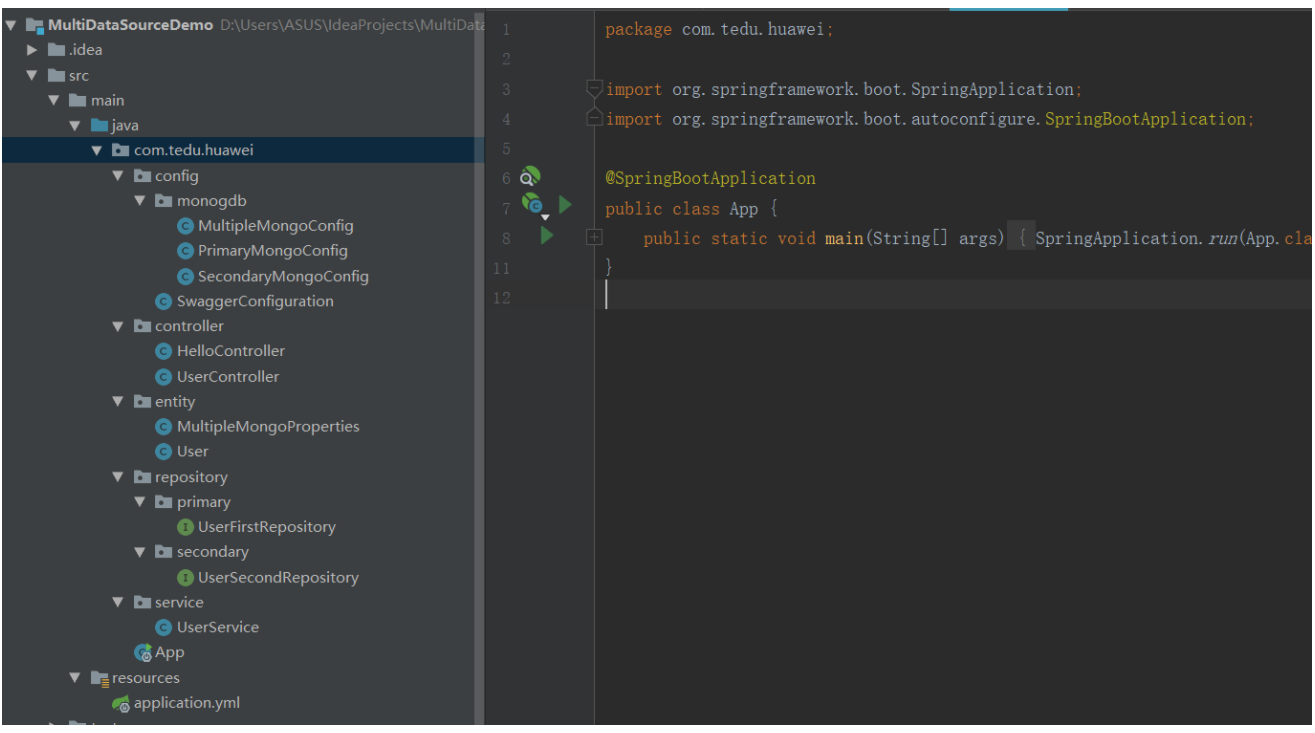
Task: Collapse the secondary package arrow
Action: pos(140,552)
